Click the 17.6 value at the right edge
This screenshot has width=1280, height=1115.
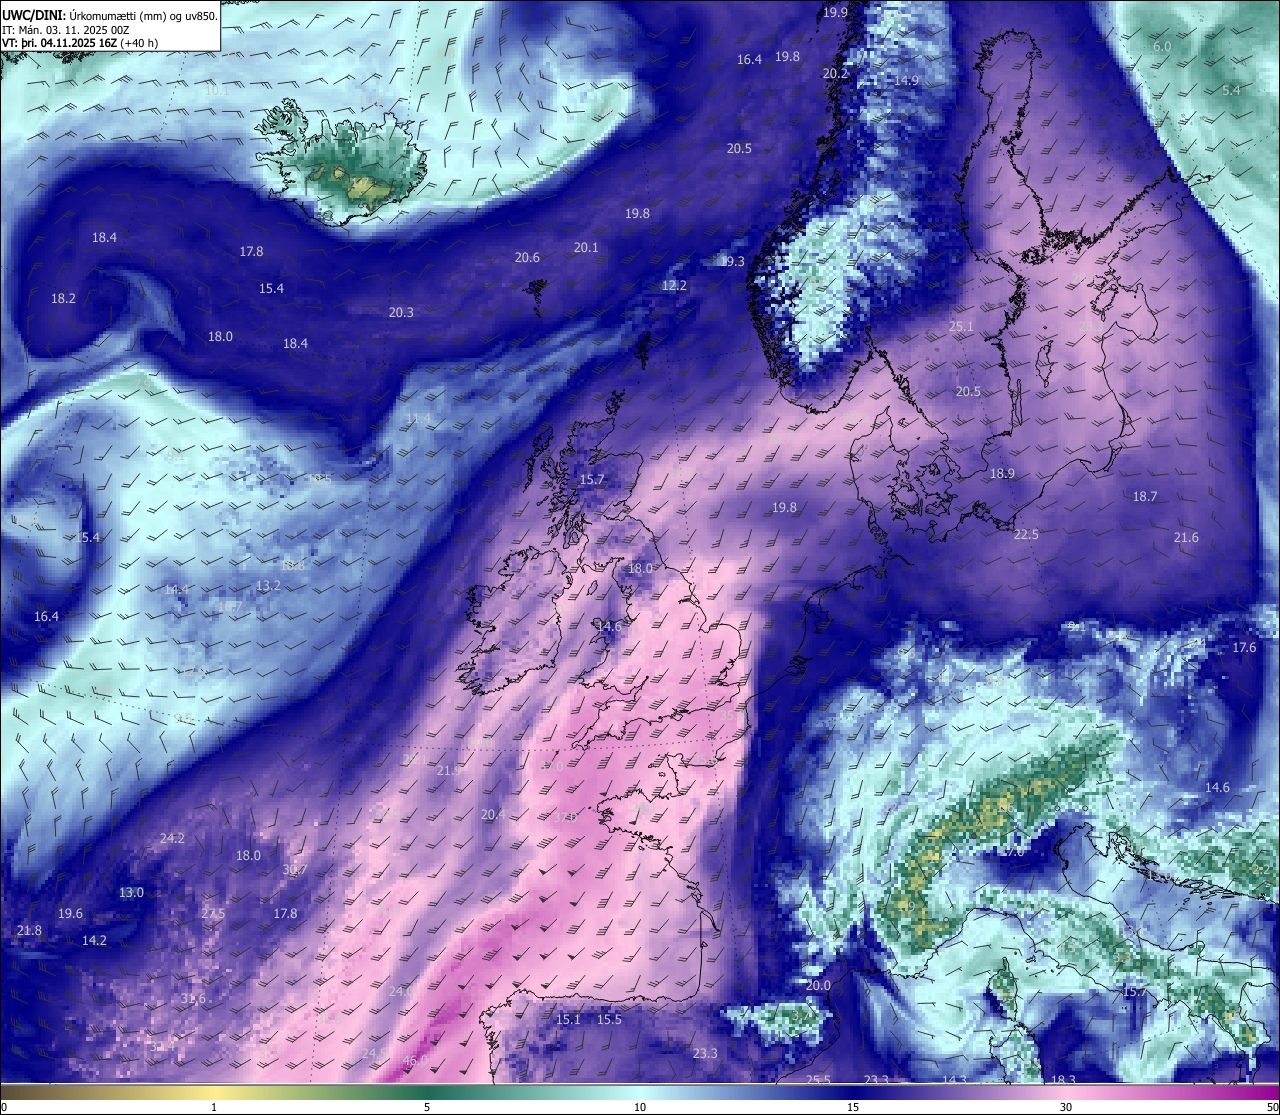pos(1244,647)
